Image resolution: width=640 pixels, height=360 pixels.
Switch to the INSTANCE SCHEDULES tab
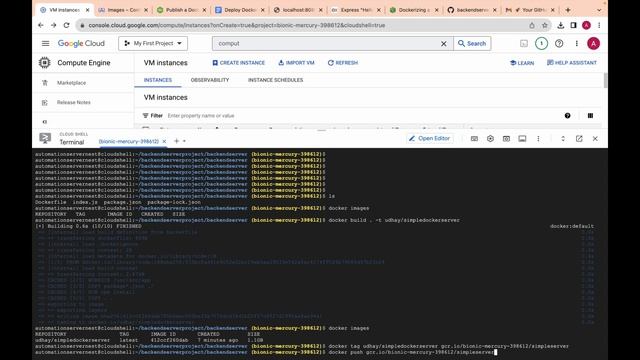pyautogui.click(x=276, y=80)
